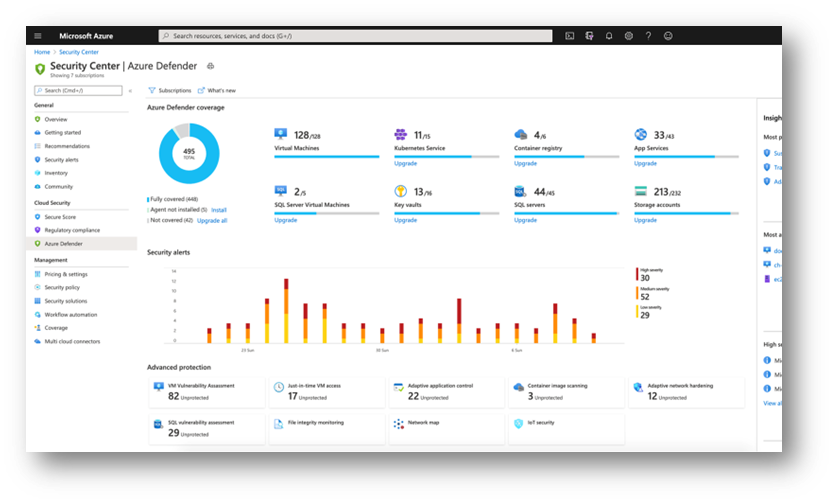834x504 pixels.
Task: Click the Just-in-time VM access clock icon
Action: coord(279,387)
